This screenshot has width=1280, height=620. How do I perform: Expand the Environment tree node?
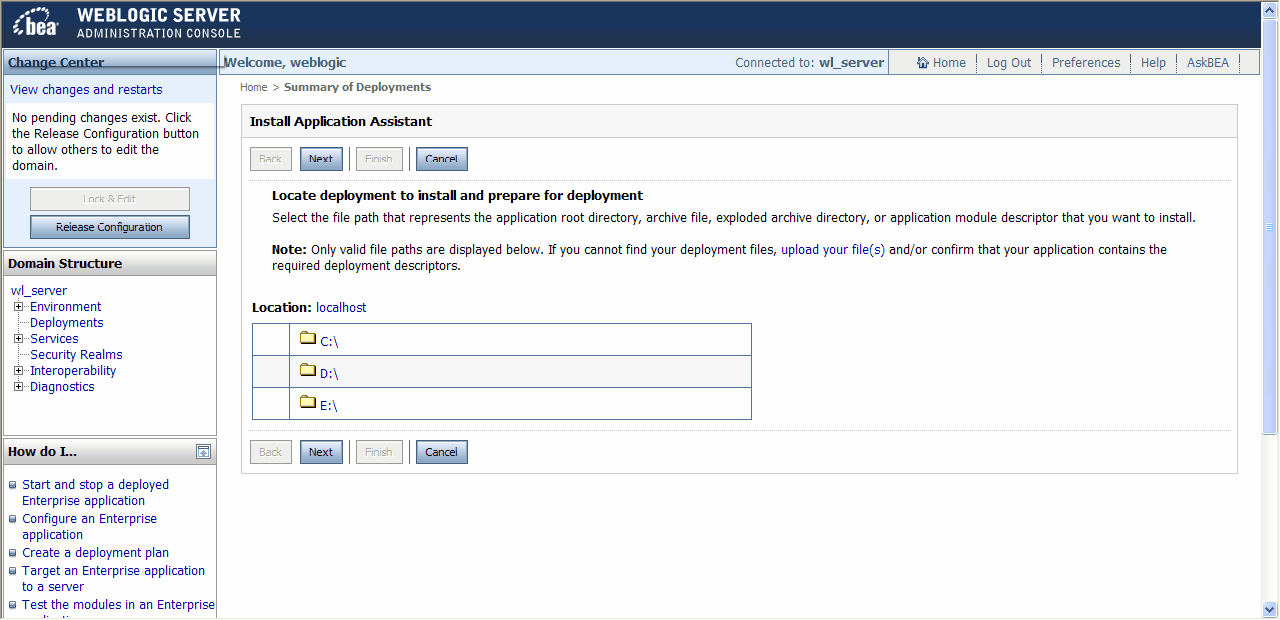[x=19, y=307]
